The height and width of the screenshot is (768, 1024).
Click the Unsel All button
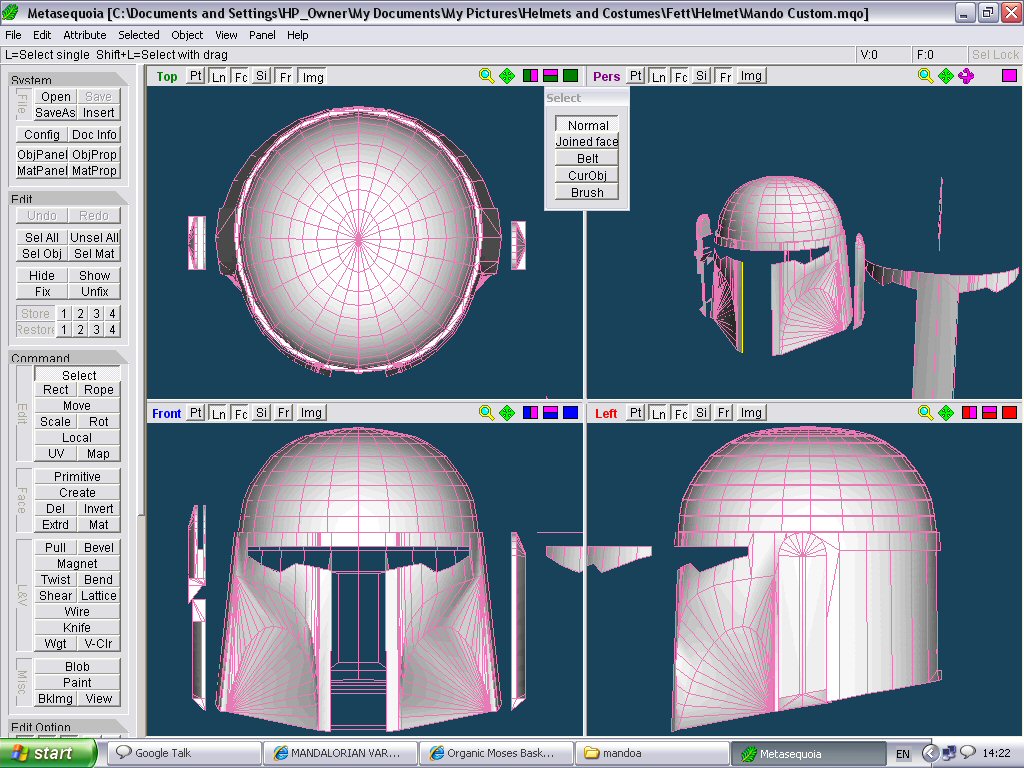coord(94,237)
